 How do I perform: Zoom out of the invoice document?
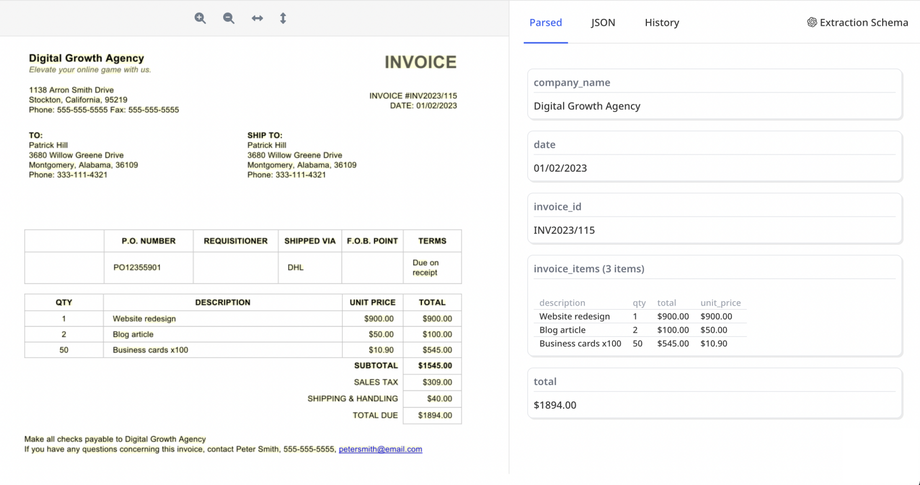click(228, 18)
